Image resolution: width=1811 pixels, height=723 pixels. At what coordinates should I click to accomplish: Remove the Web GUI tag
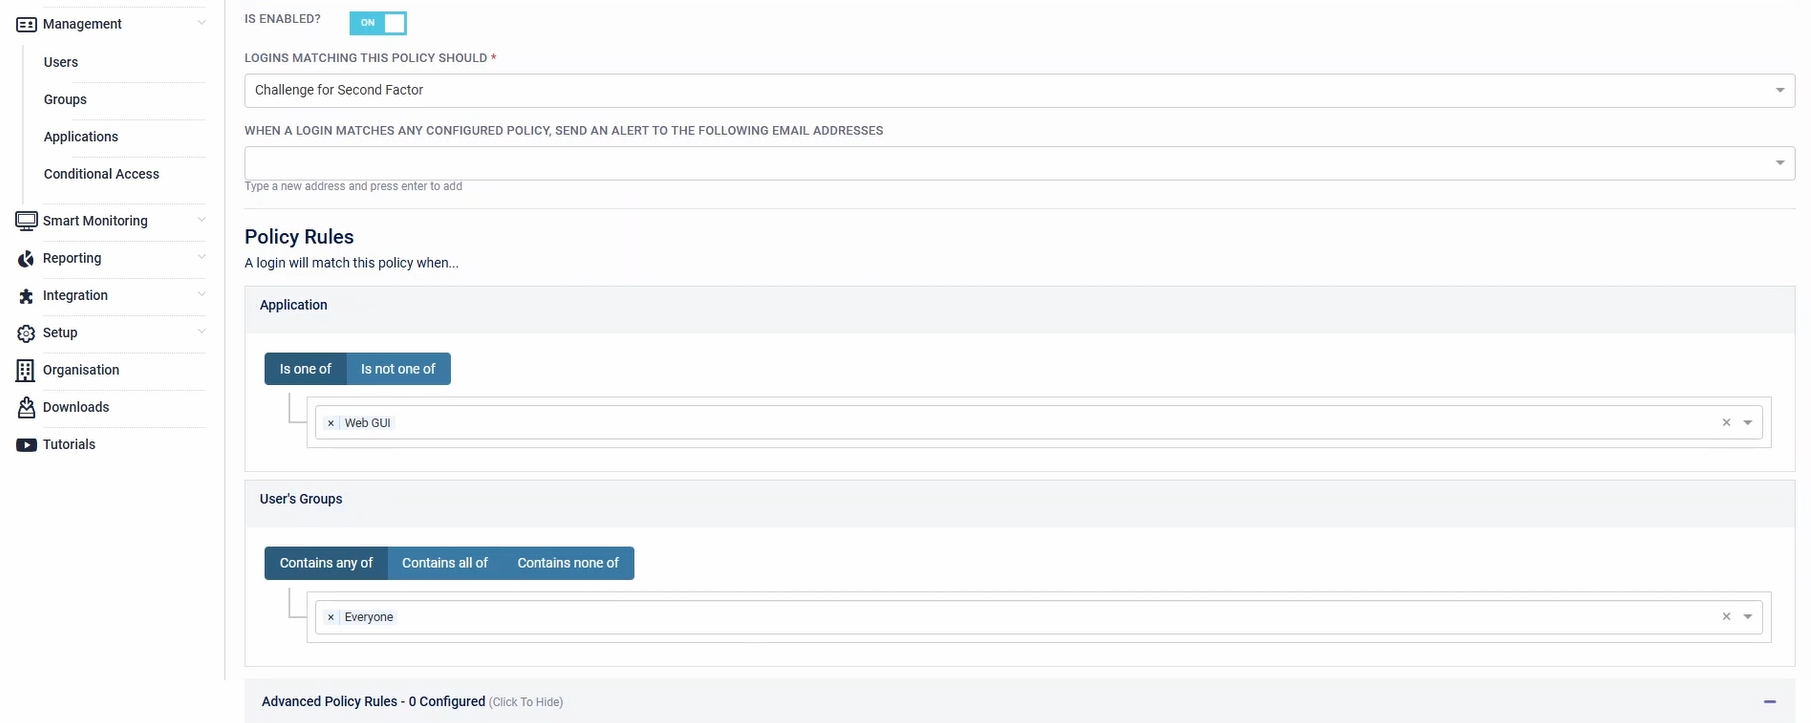tap(331, 423)
